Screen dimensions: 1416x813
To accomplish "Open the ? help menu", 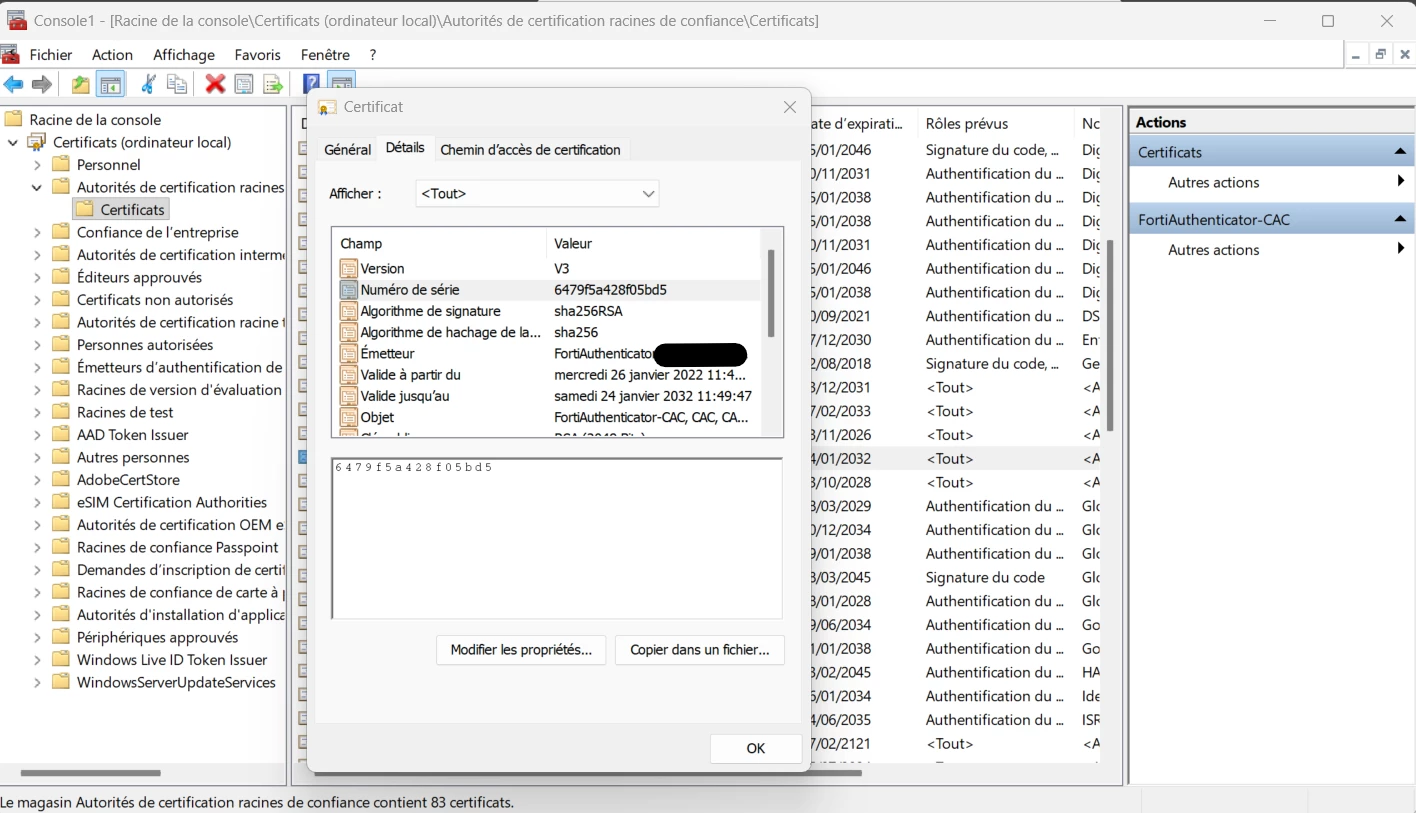I will click(372, 55).
